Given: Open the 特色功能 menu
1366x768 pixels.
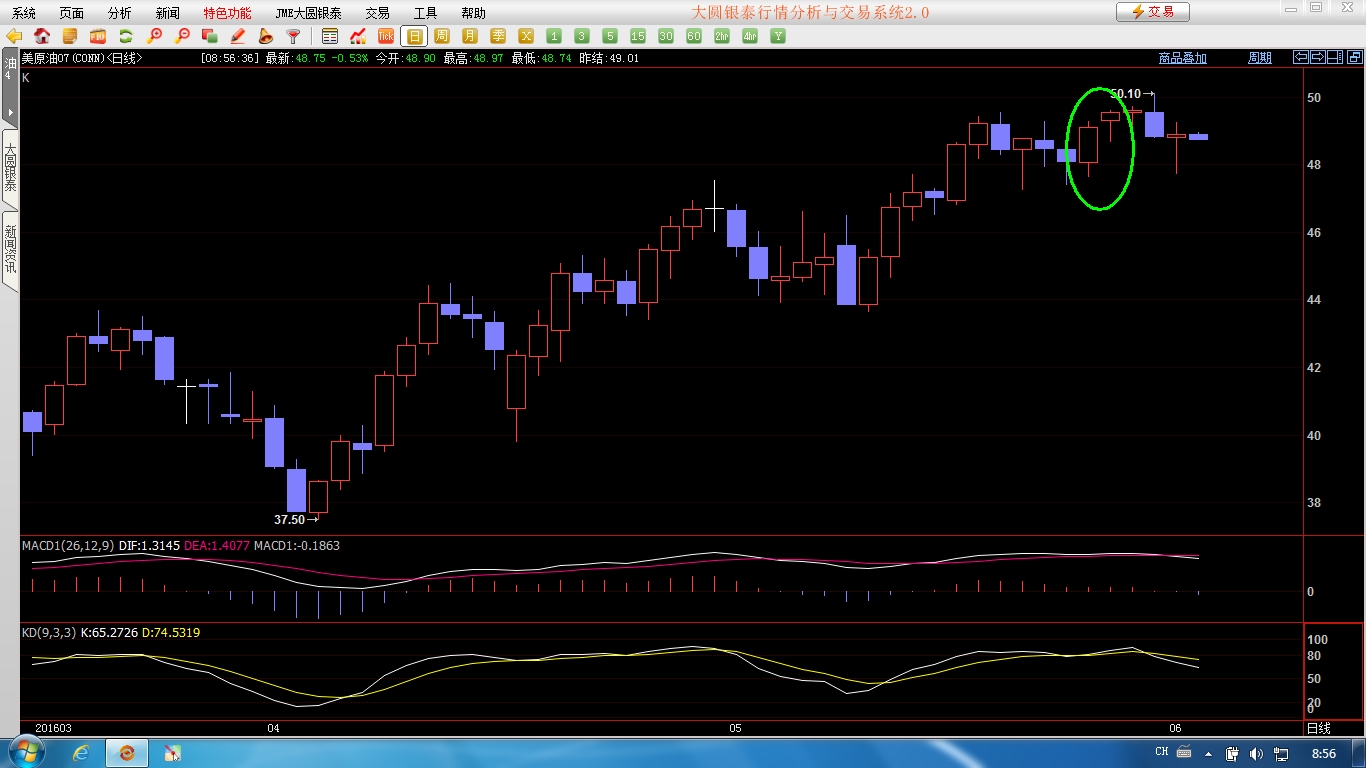Looking at the screenshot, I should tap(227, 13).
